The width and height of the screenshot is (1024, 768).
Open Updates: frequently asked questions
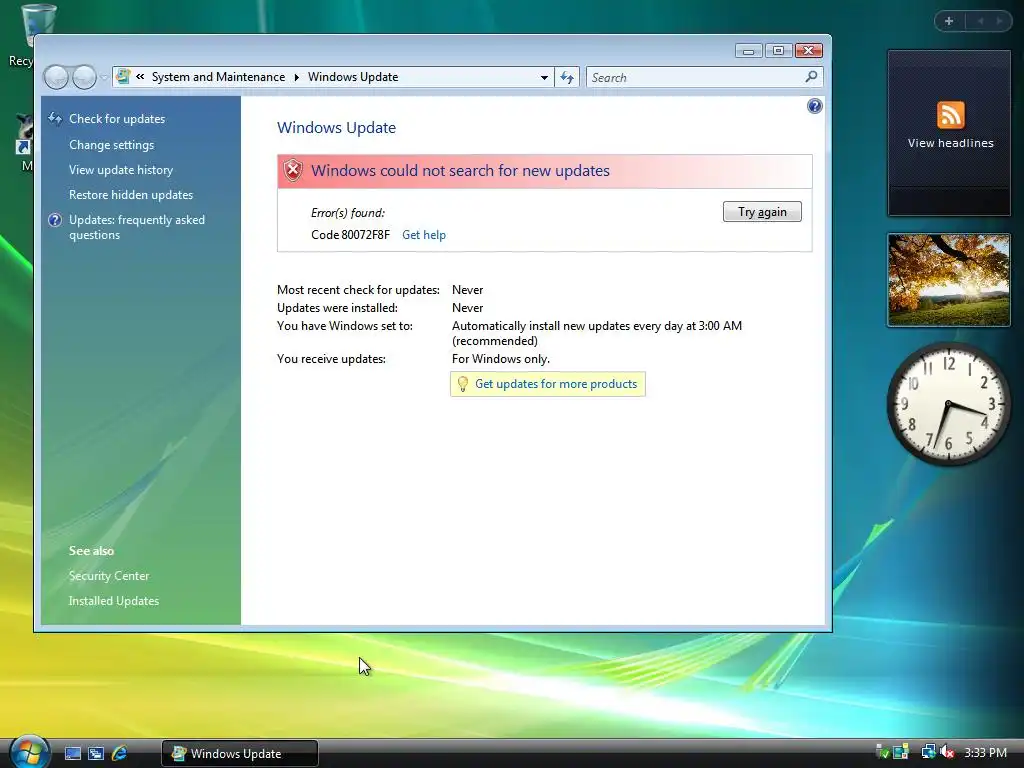click(136, 227)
